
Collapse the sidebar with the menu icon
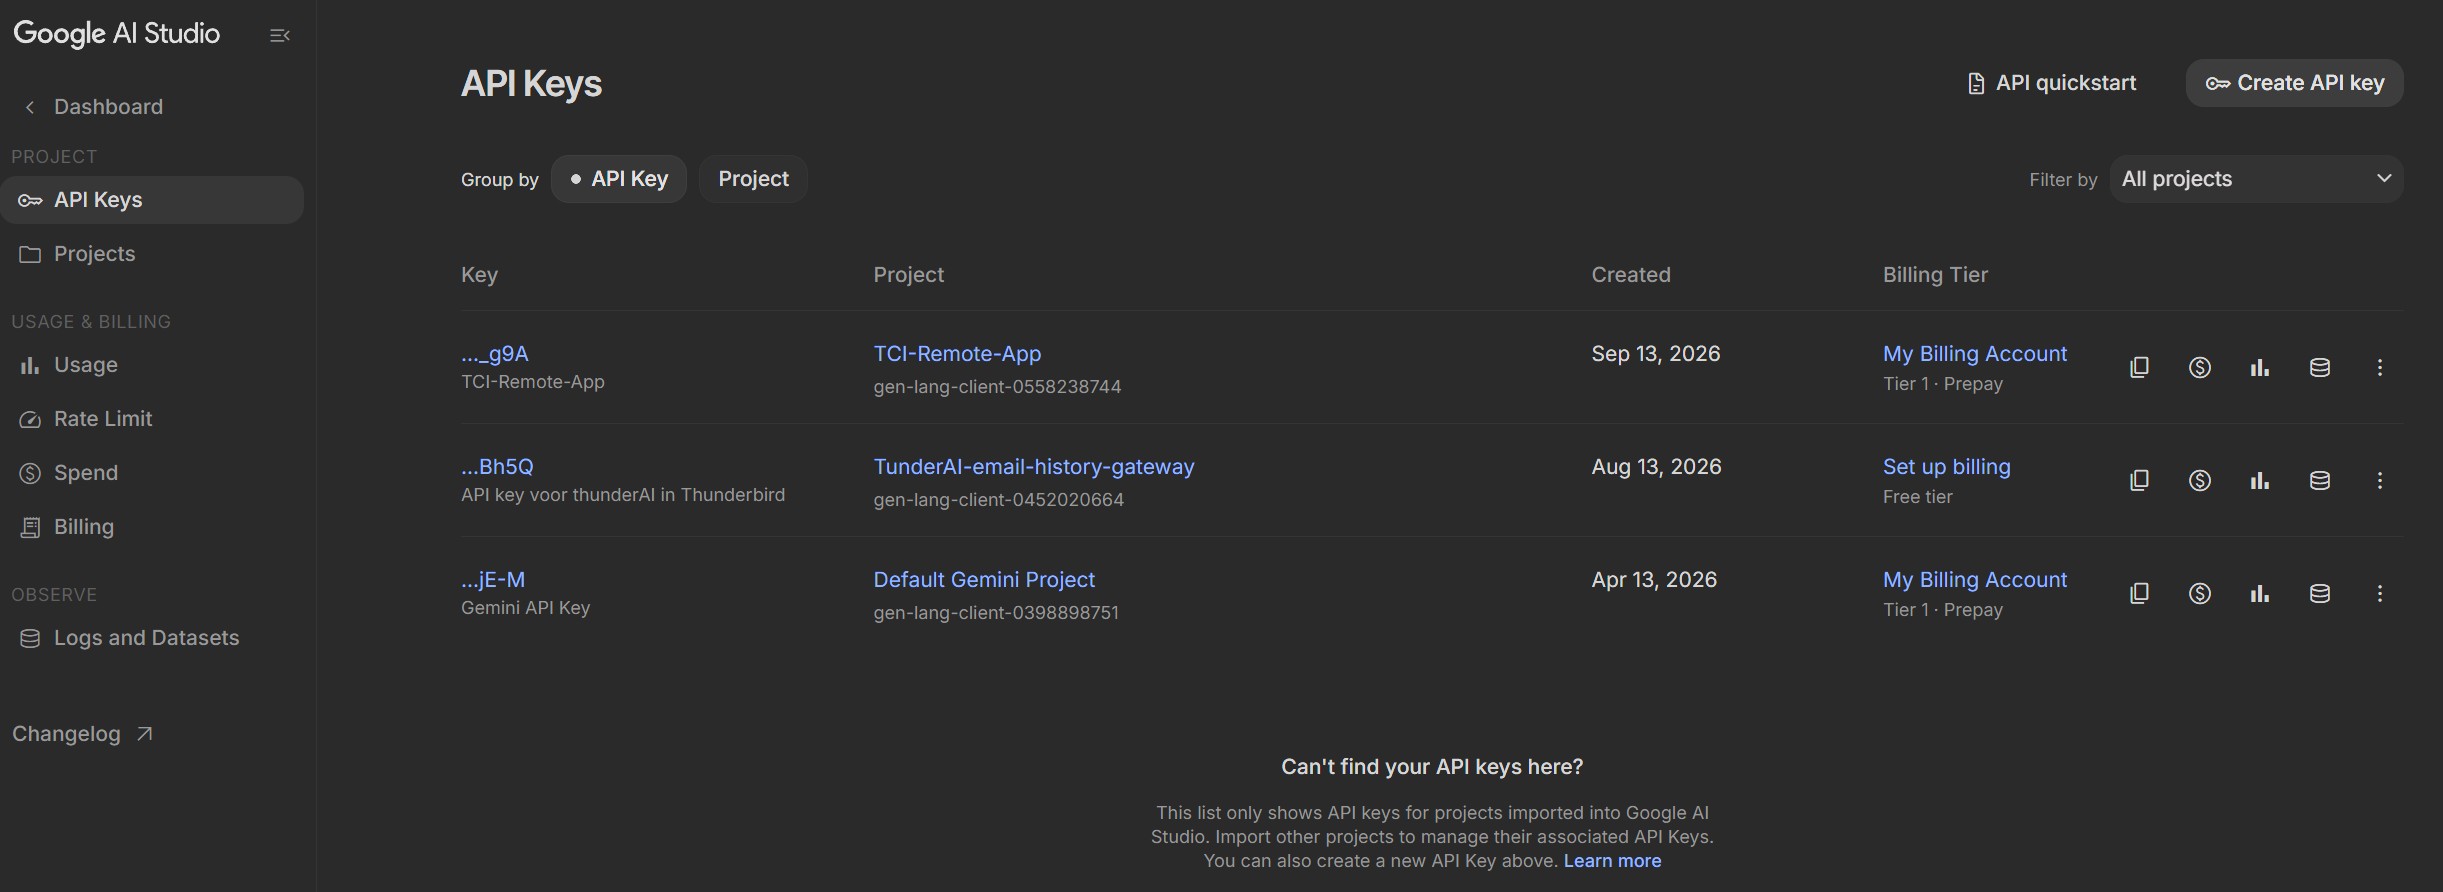pyautogui.click(x=280, y=36)
